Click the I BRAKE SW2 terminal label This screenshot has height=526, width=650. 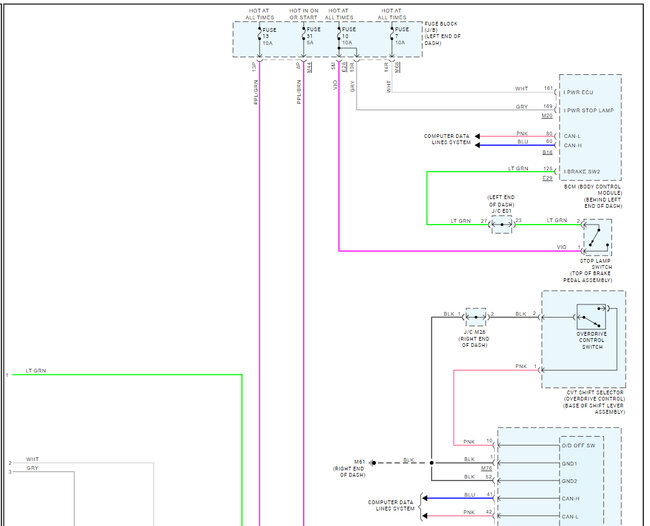(x=582, y=172)
